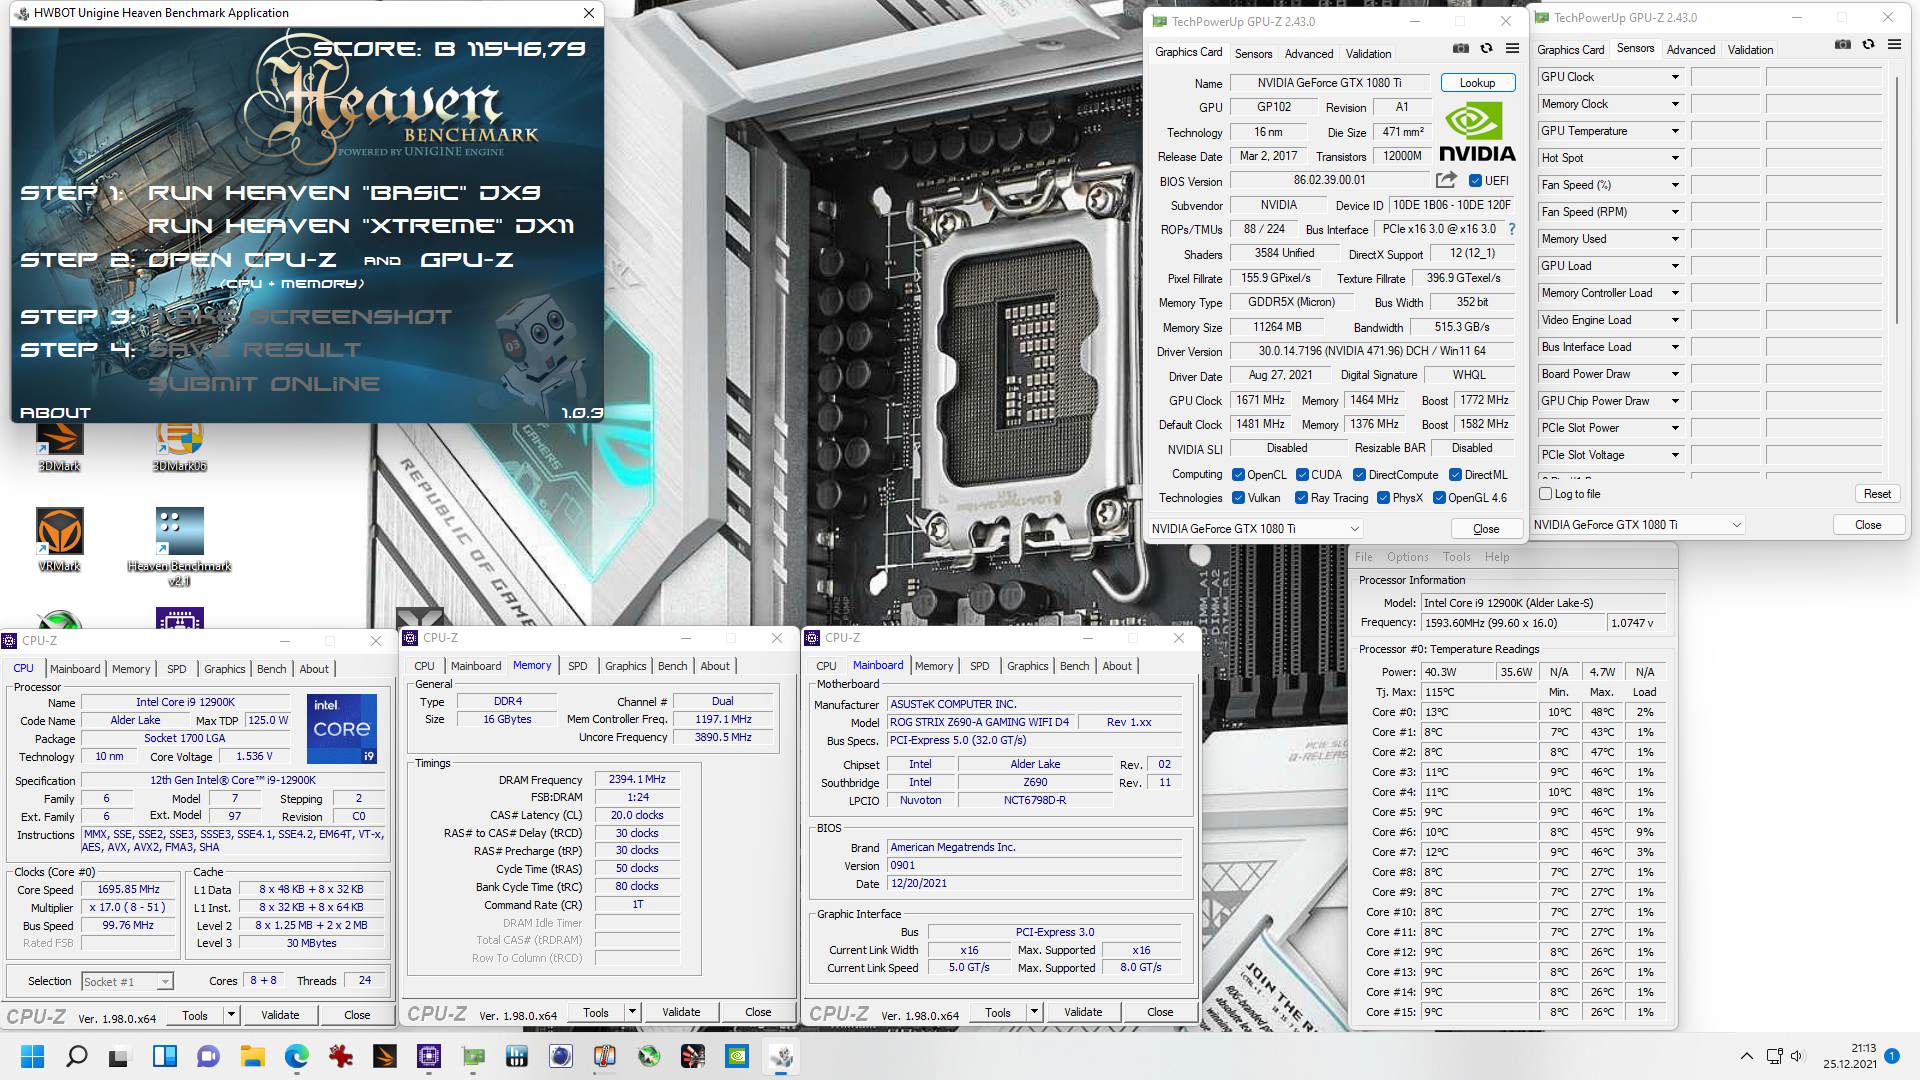Open the VRMark desktop shortcut

[x=59, y=540]
